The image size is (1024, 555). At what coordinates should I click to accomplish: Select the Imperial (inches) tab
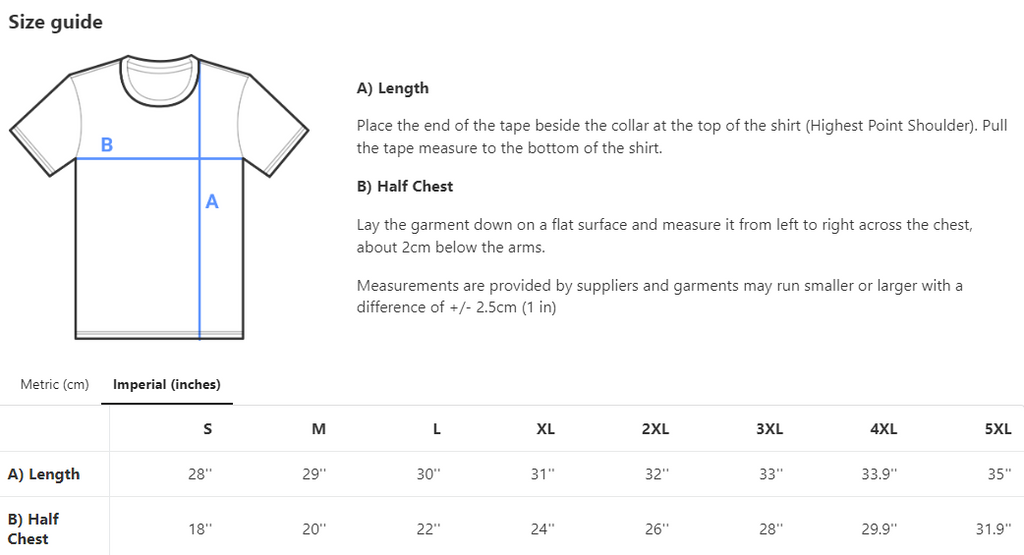(x=167, y=385)
